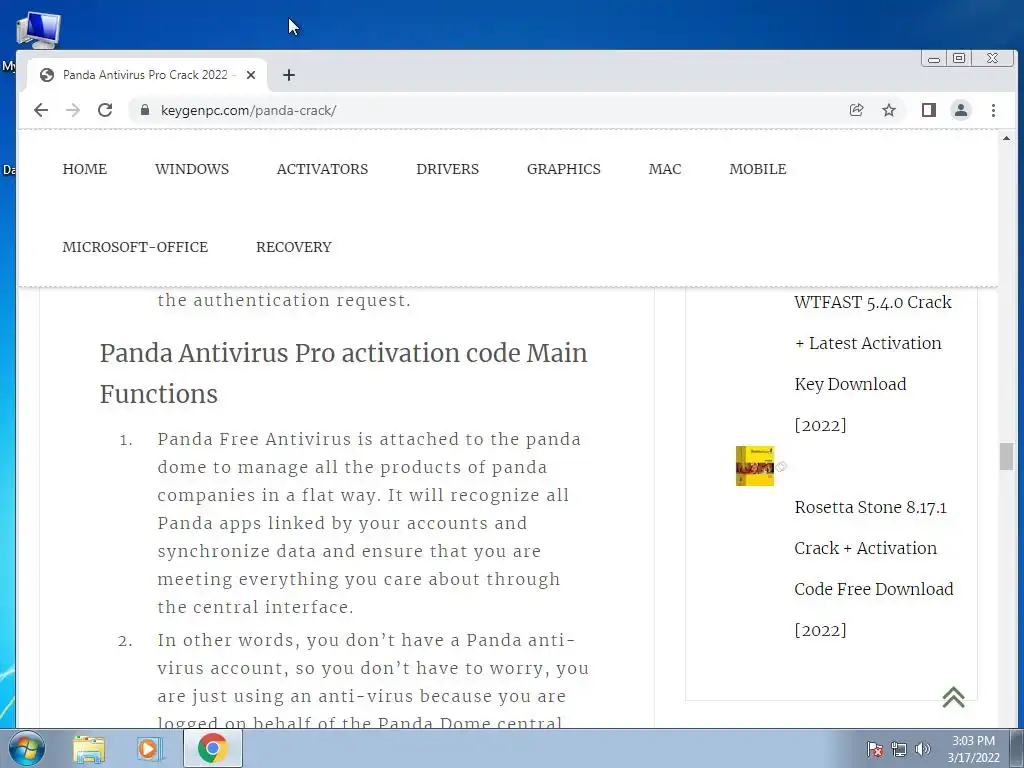Screen dimensions: 1024x768
Task: Open the MAC menu item
Action: tap(665, 169)
